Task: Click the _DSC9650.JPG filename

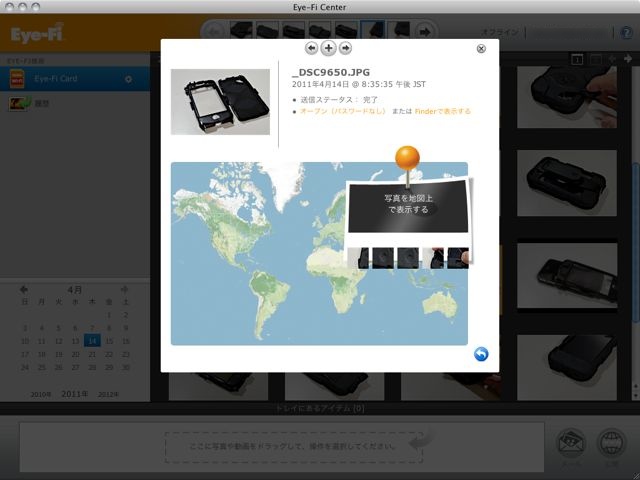Action: tap(331, 72)
